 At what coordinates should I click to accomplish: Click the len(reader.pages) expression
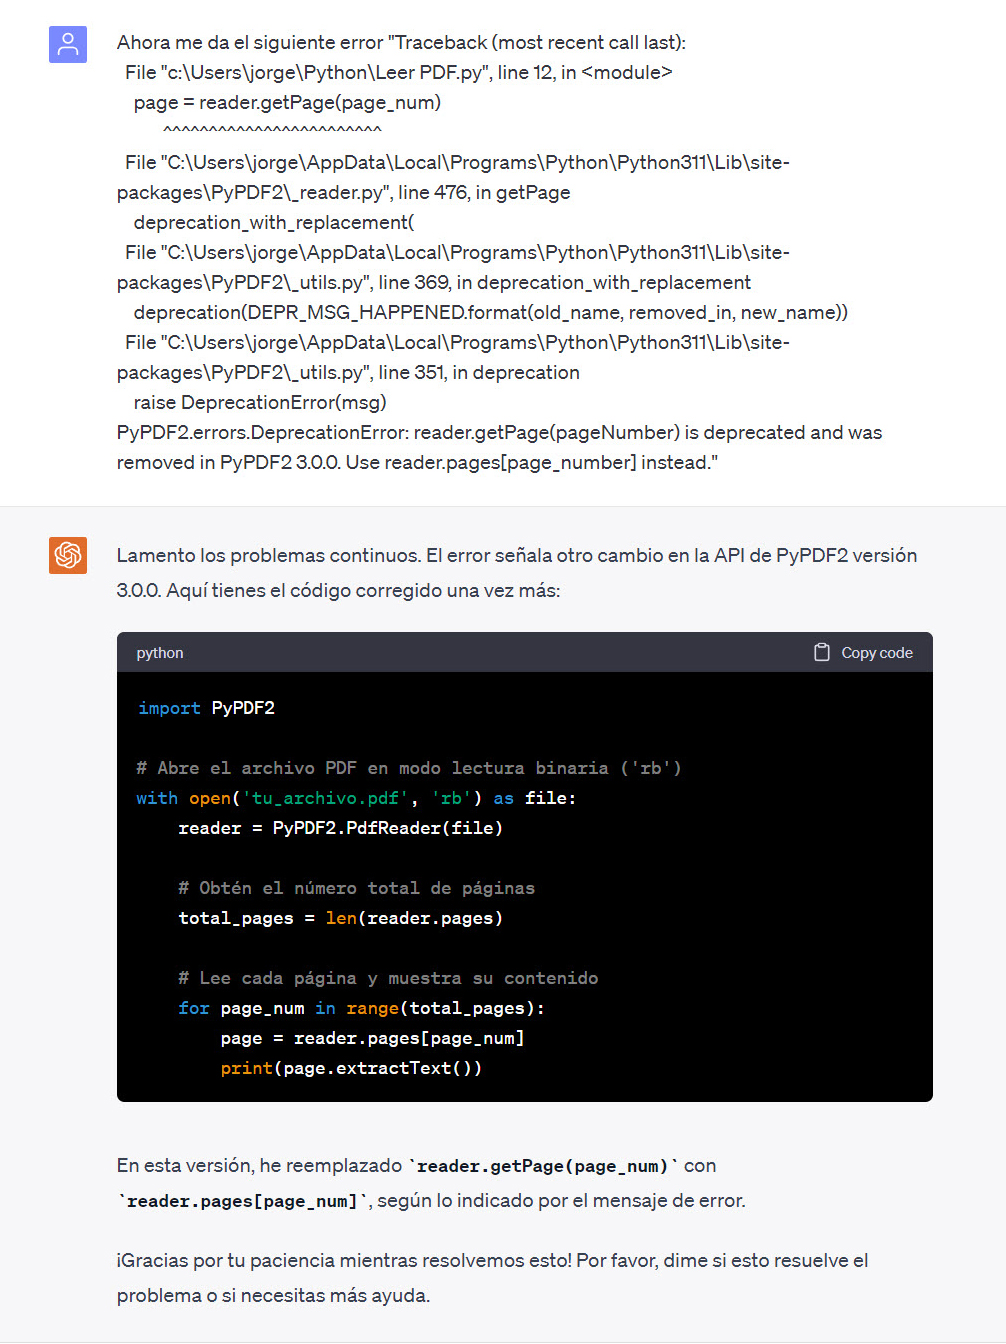coord(414,918)
